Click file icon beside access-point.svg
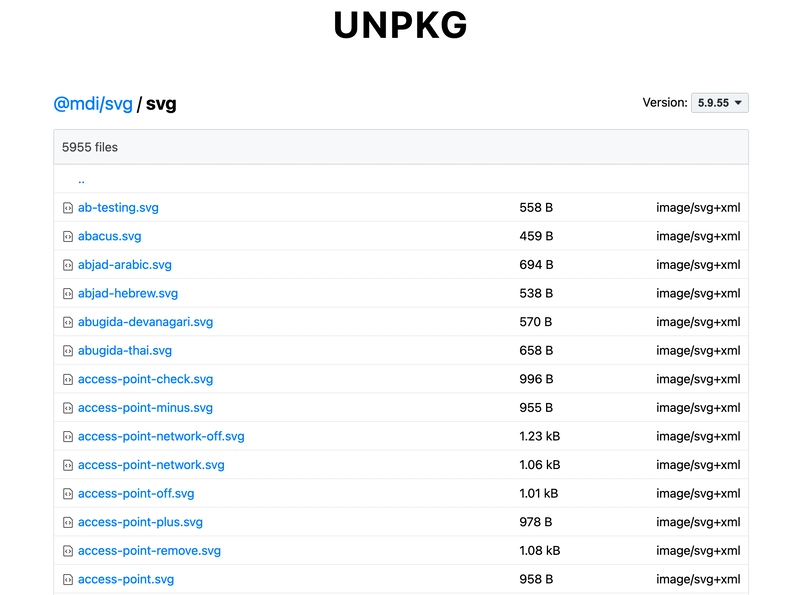The width and height of the screenshot is (800, 595). 68,579
